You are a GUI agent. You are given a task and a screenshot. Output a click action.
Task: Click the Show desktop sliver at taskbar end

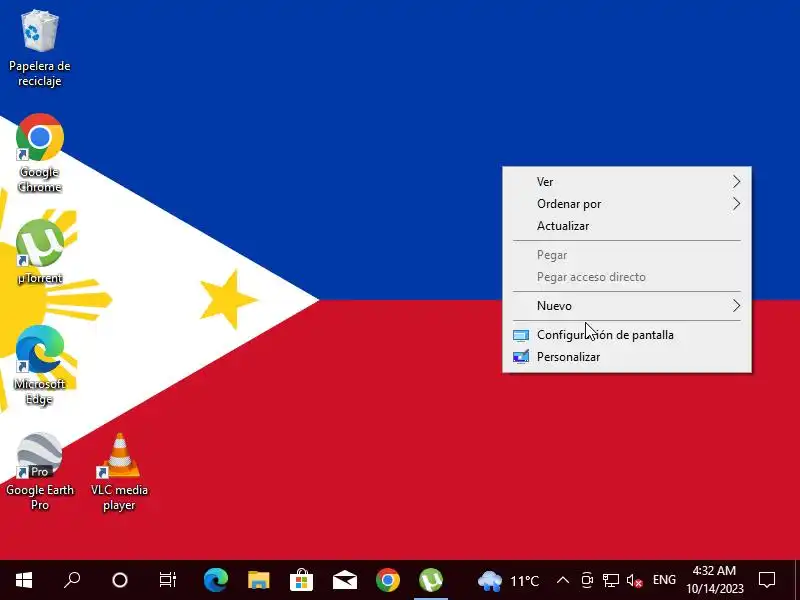[x=797, y=580]
